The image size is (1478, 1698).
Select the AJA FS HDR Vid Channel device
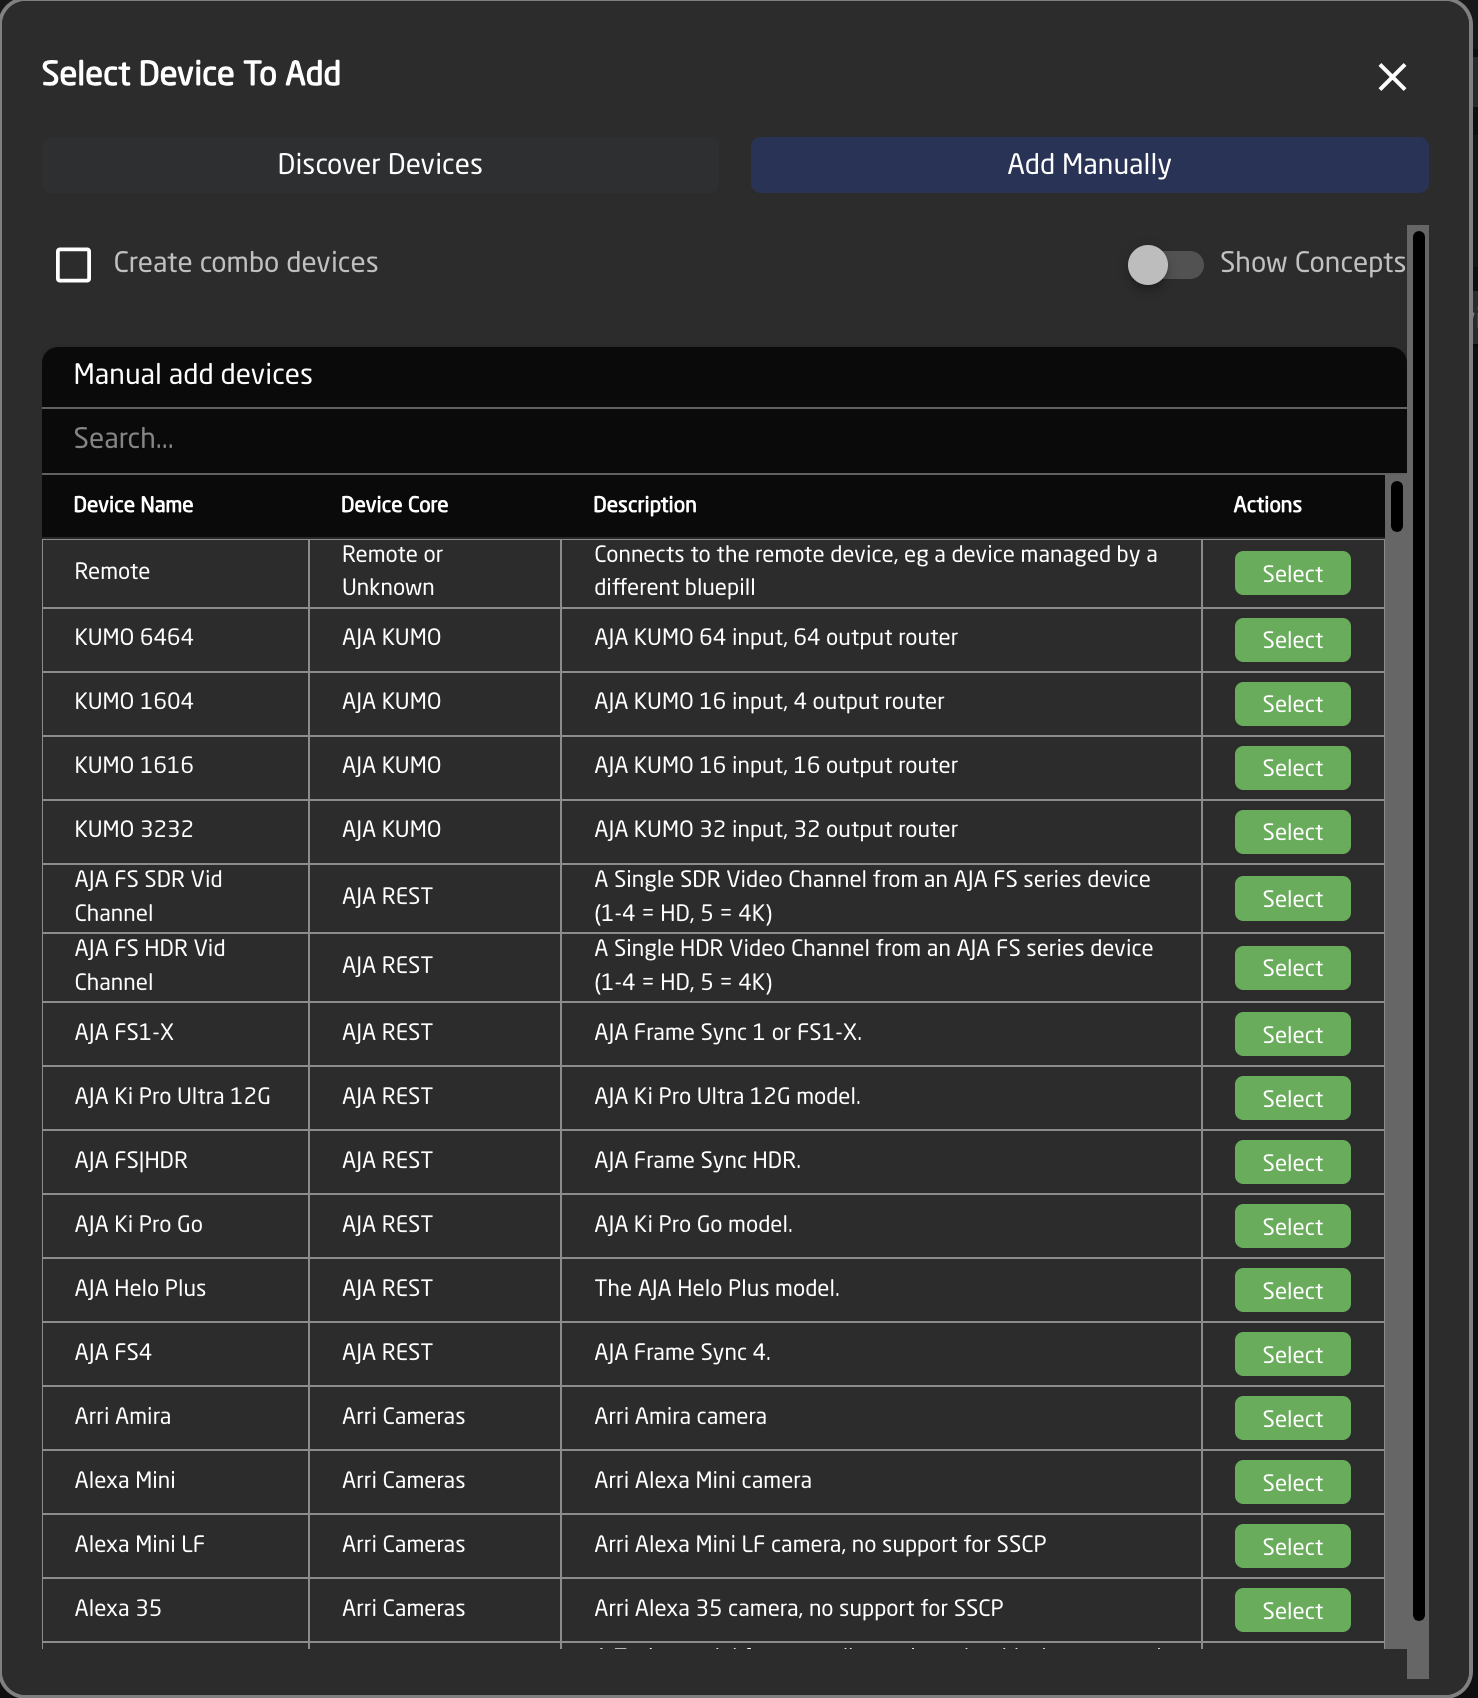point(1292,968)
